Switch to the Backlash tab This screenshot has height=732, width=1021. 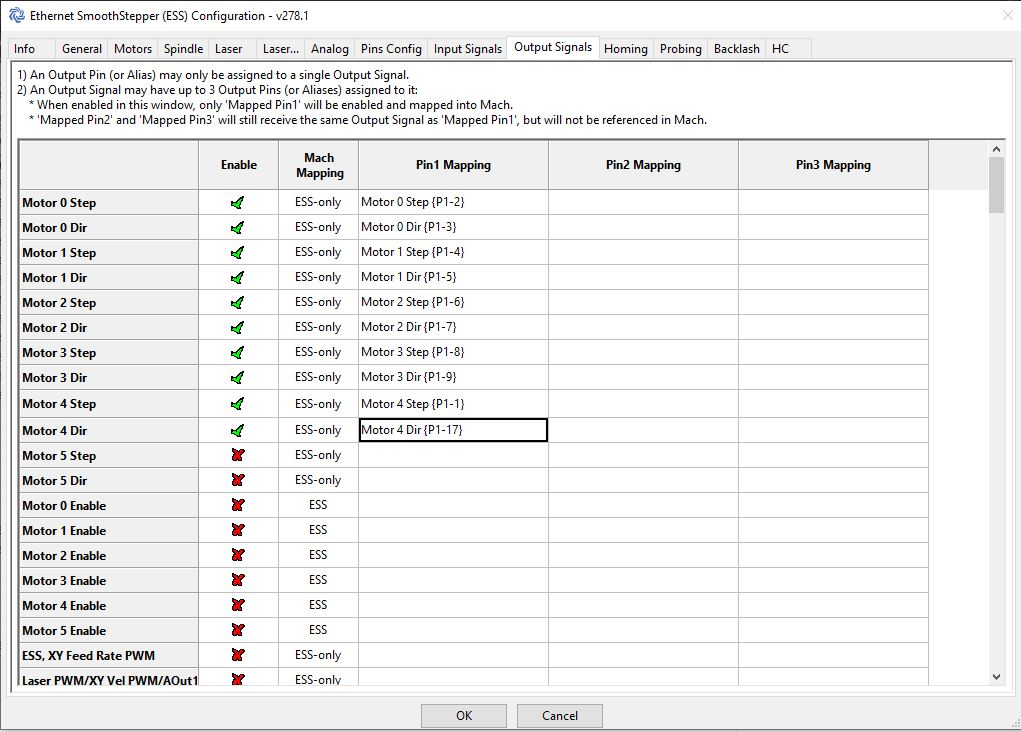click(x=737, y=49)
